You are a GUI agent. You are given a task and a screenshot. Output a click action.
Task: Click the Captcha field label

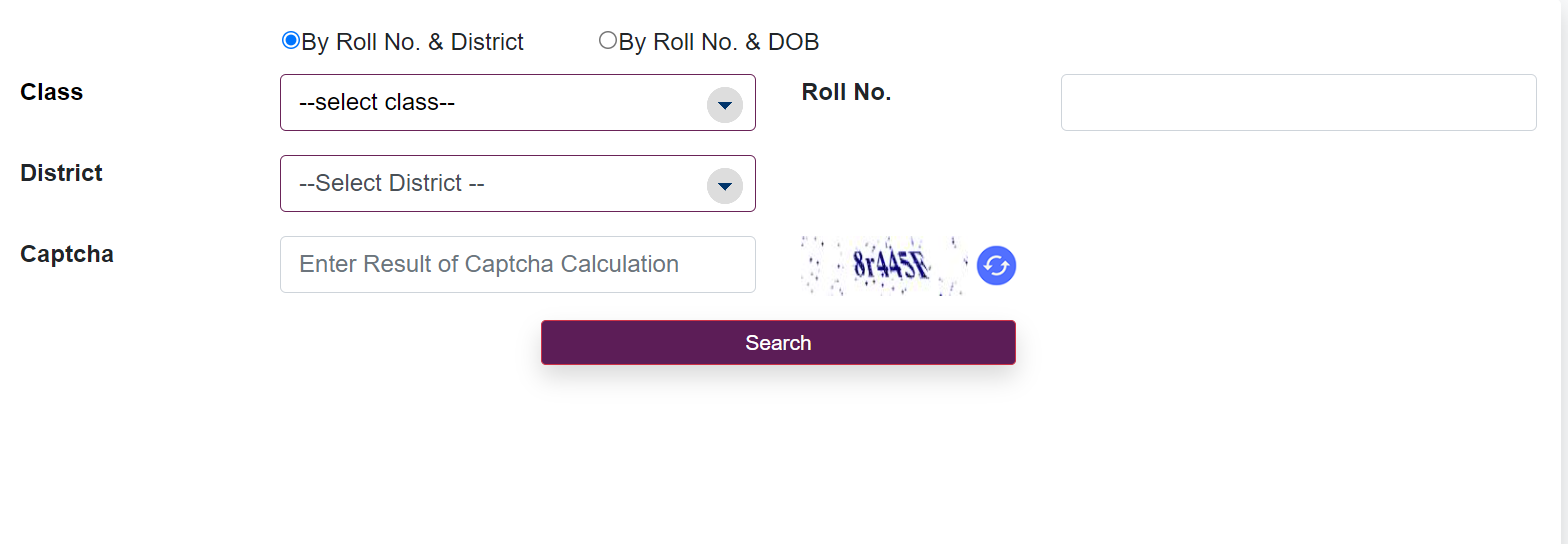coord(67,254)
